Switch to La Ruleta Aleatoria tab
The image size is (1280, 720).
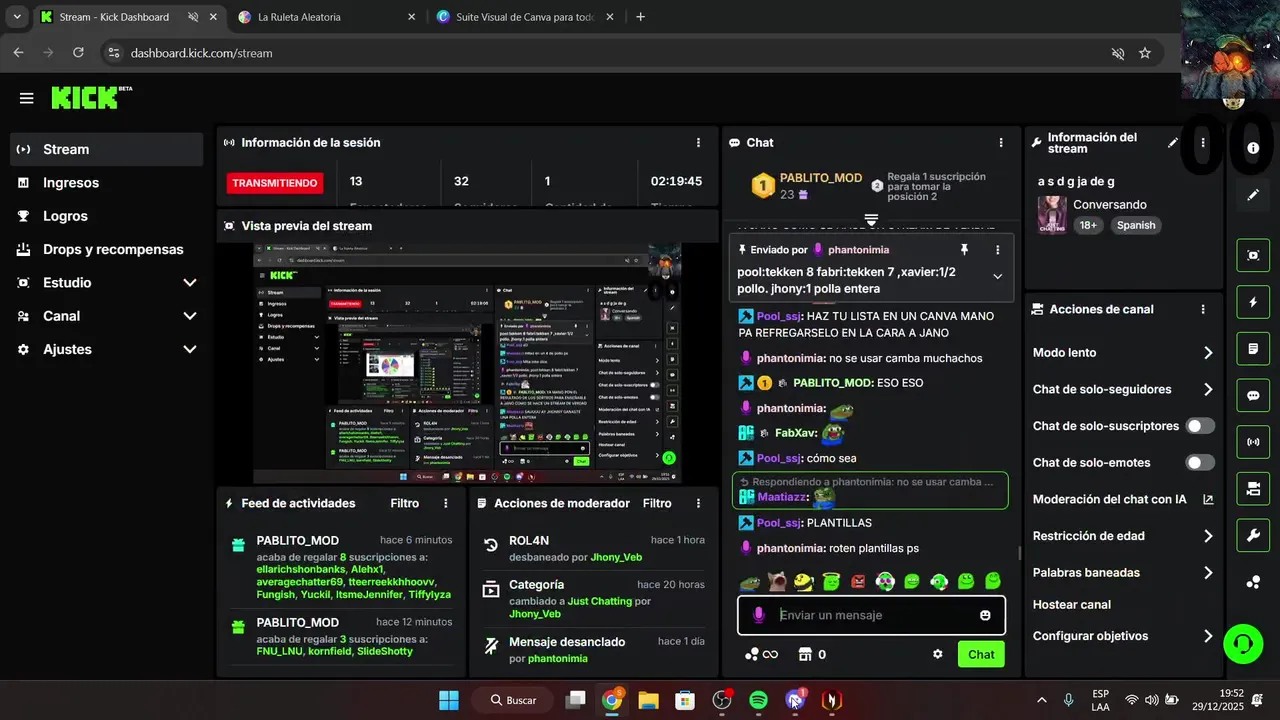coord(327,17)
